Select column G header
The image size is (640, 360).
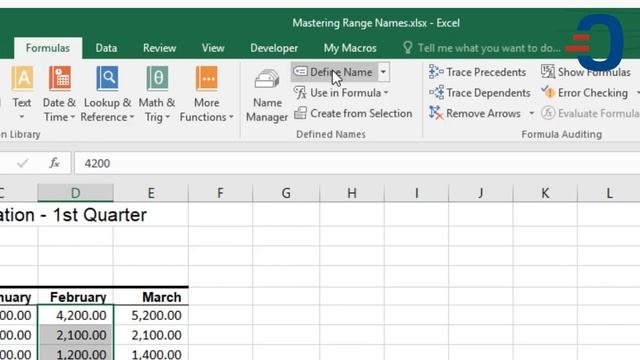click(286, 193)
